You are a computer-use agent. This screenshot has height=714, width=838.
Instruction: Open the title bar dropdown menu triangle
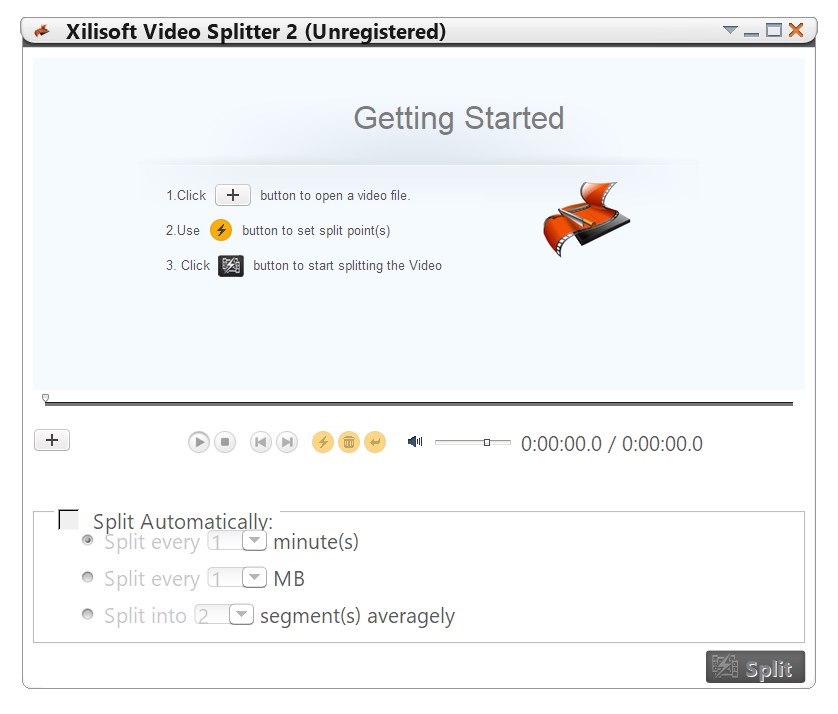coord(730,30)
